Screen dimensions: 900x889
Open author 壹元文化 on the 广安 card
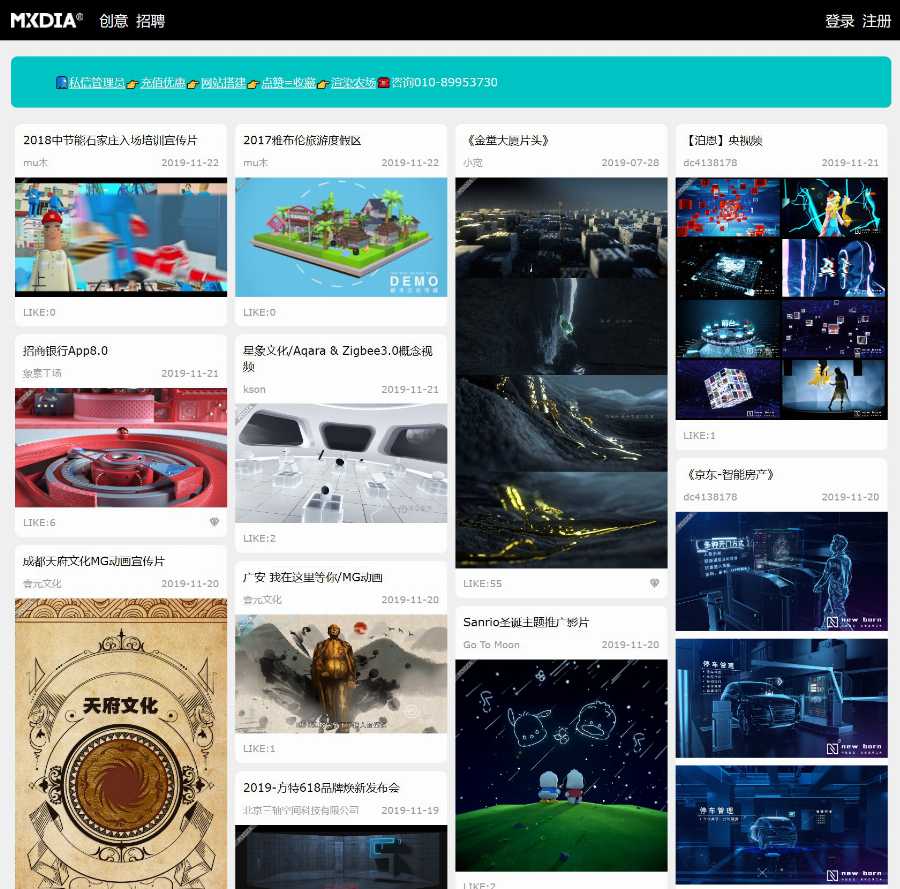[x=262, y=599]
